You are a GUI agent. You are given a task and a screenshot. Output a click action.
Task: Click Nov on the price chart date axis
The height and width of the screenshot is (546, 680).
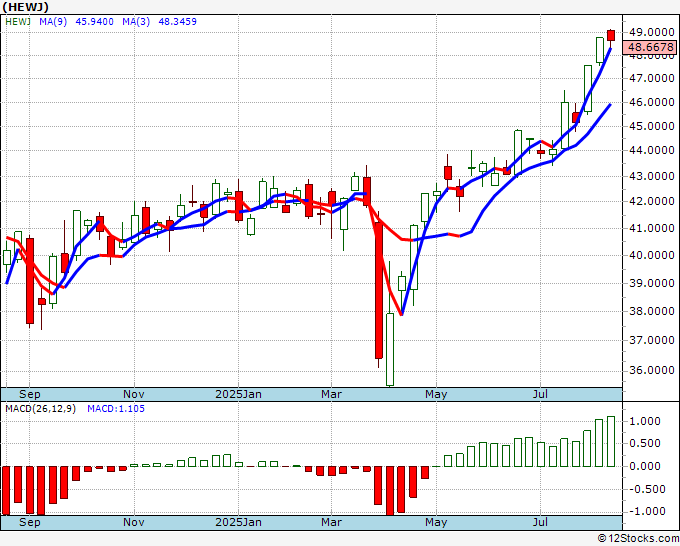[134, 394]
